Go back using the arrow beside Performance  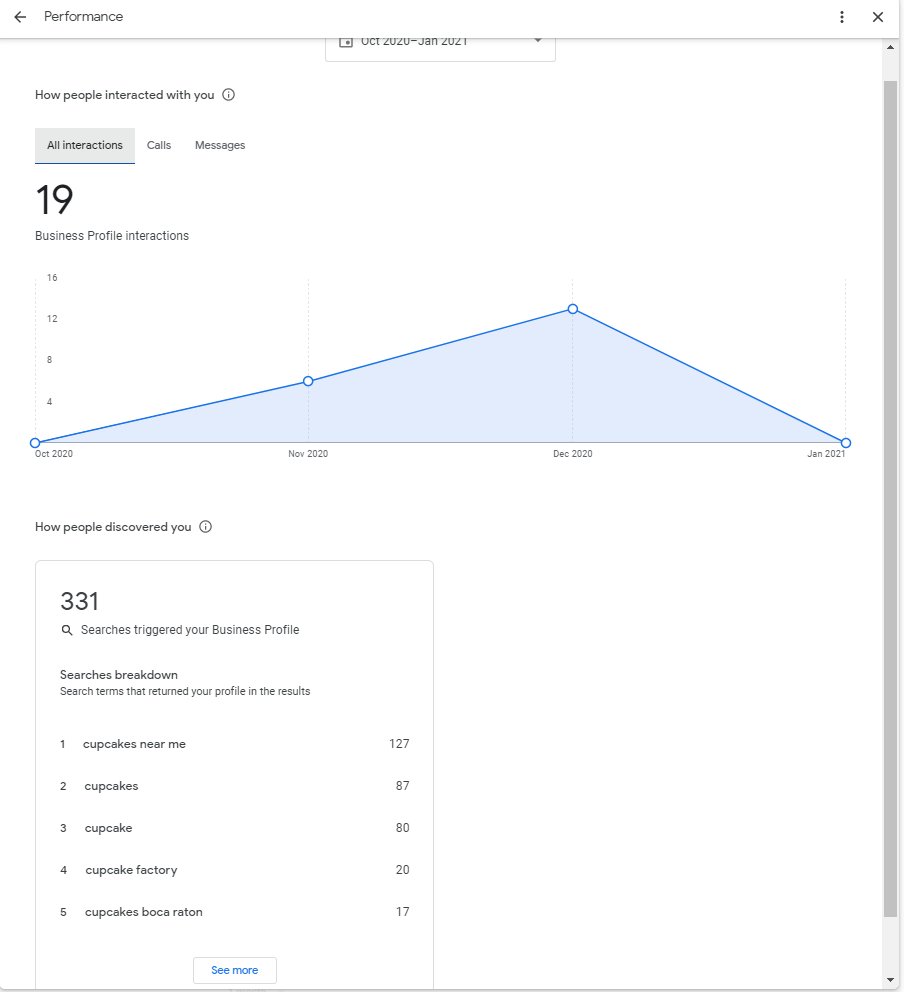[20, 17]
